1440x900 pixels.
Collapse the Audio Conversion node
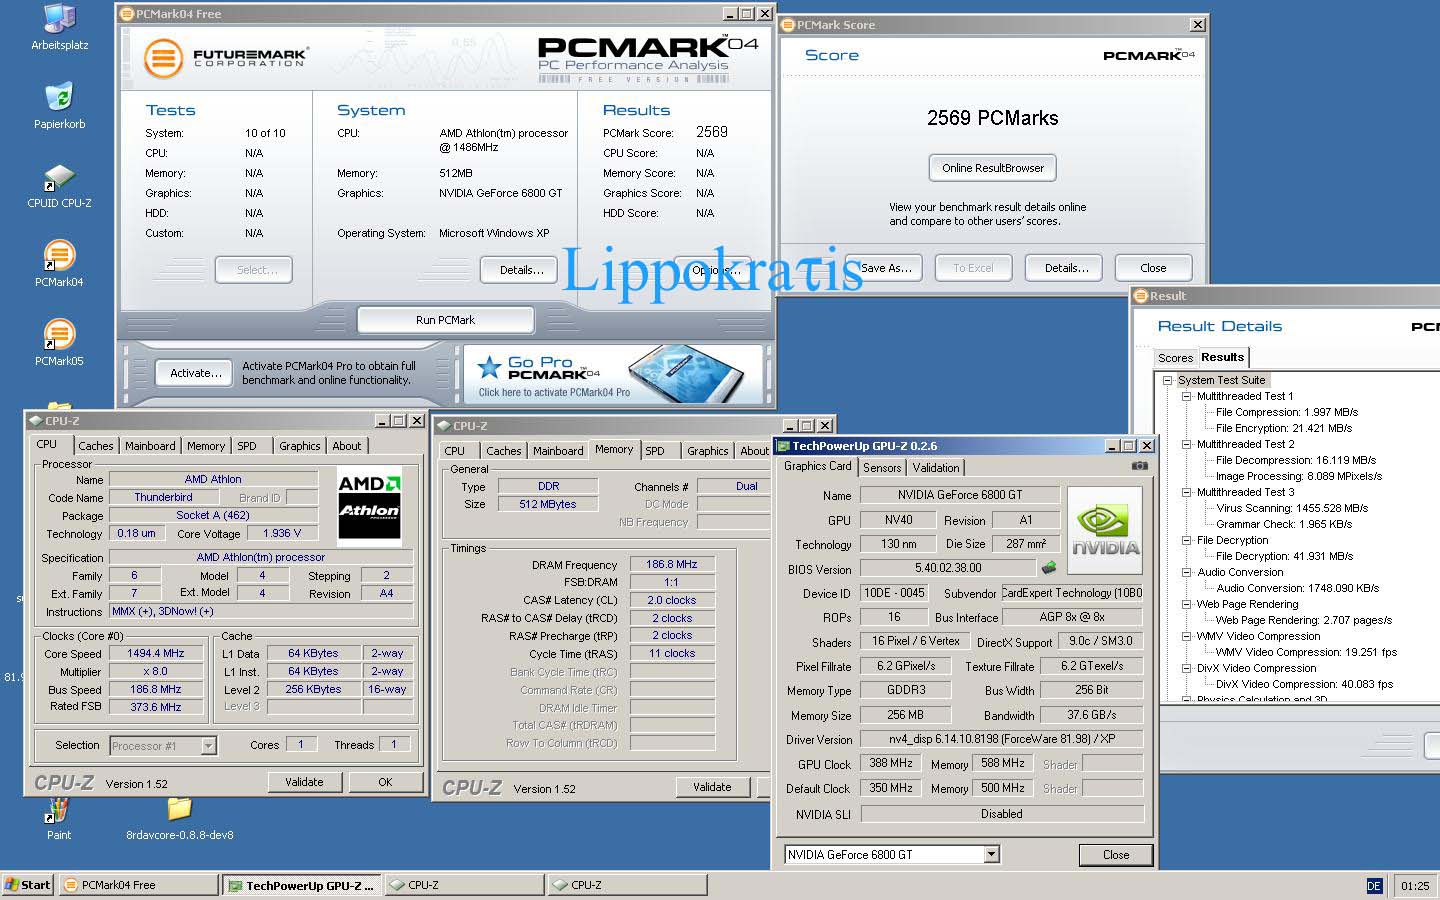click(x=1186, y=572)
